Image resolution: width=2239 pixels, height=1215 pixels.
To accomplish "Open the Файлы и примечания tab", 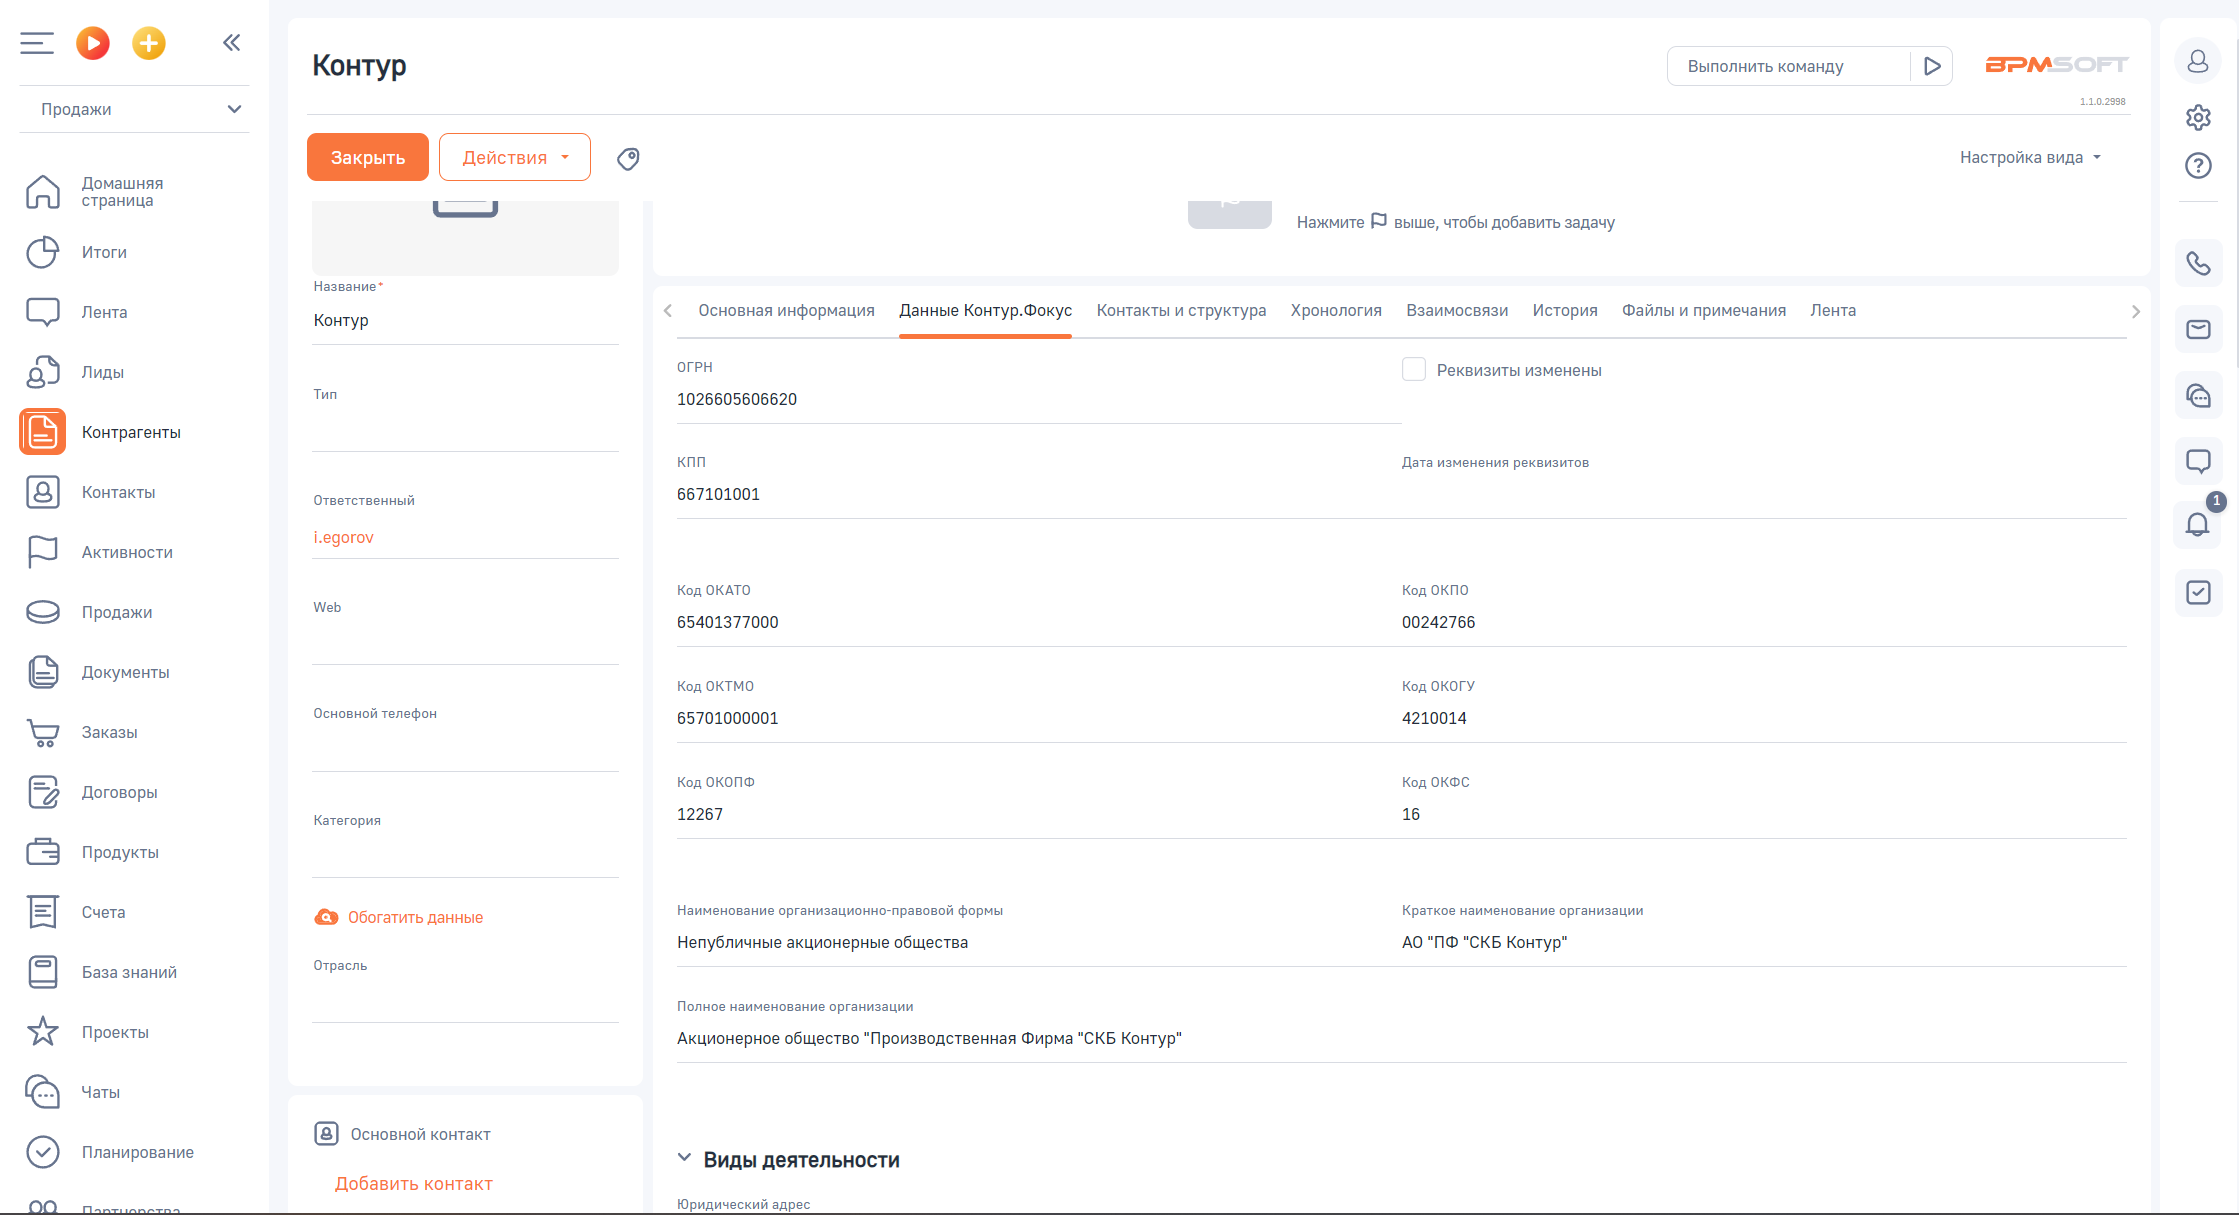I will (1704, 311).
